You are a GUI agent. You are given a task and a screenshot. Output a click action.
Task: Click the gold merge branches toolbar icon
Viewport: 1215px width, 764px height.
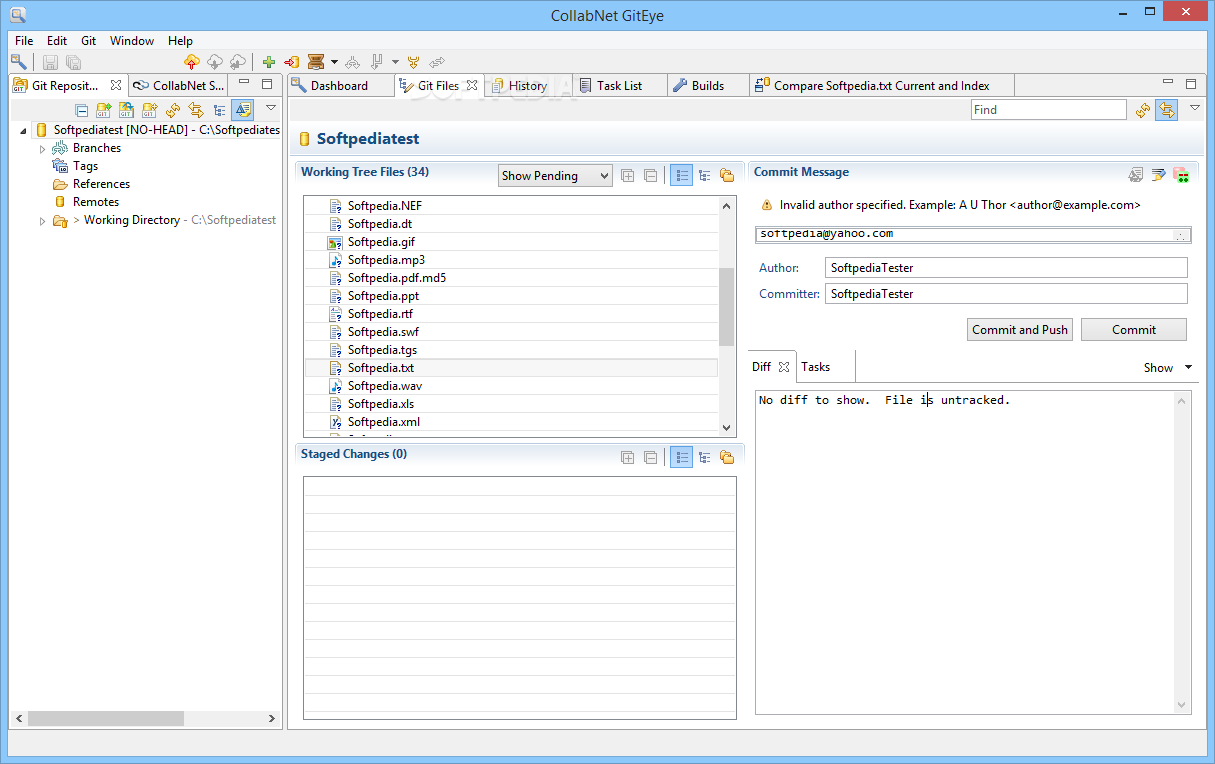coord(414,62)
